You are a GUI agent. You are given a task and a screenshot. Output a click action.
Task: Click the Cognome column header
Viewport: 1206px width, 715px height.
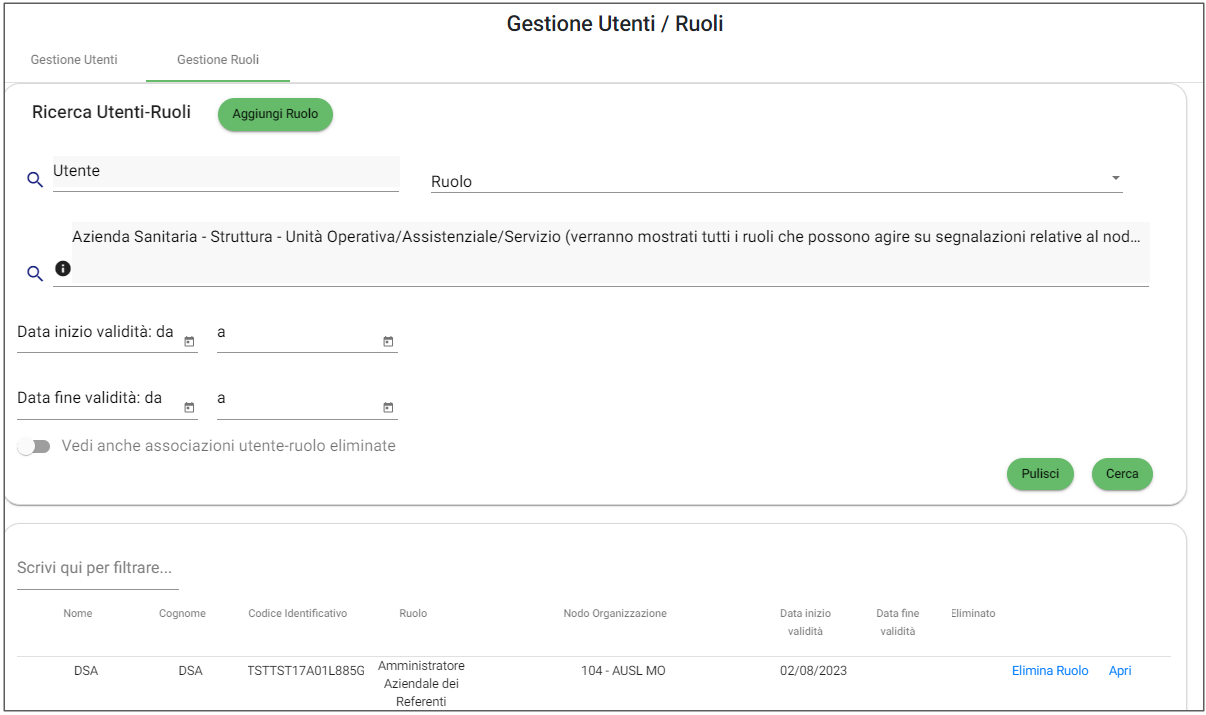182,614
